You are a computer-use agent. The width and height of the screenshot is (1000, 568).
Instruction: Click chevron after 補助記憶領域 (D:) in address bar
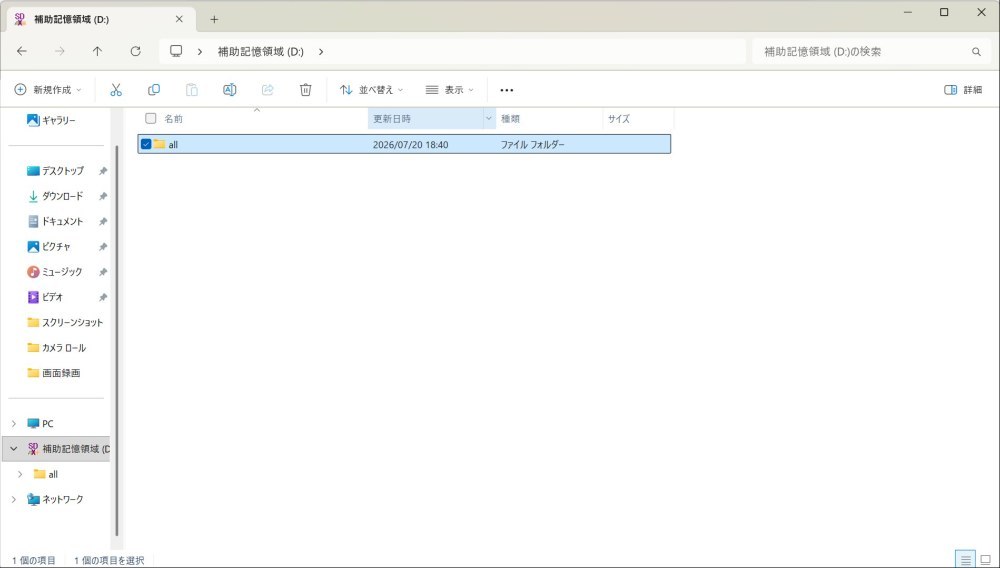coord(321,52)
